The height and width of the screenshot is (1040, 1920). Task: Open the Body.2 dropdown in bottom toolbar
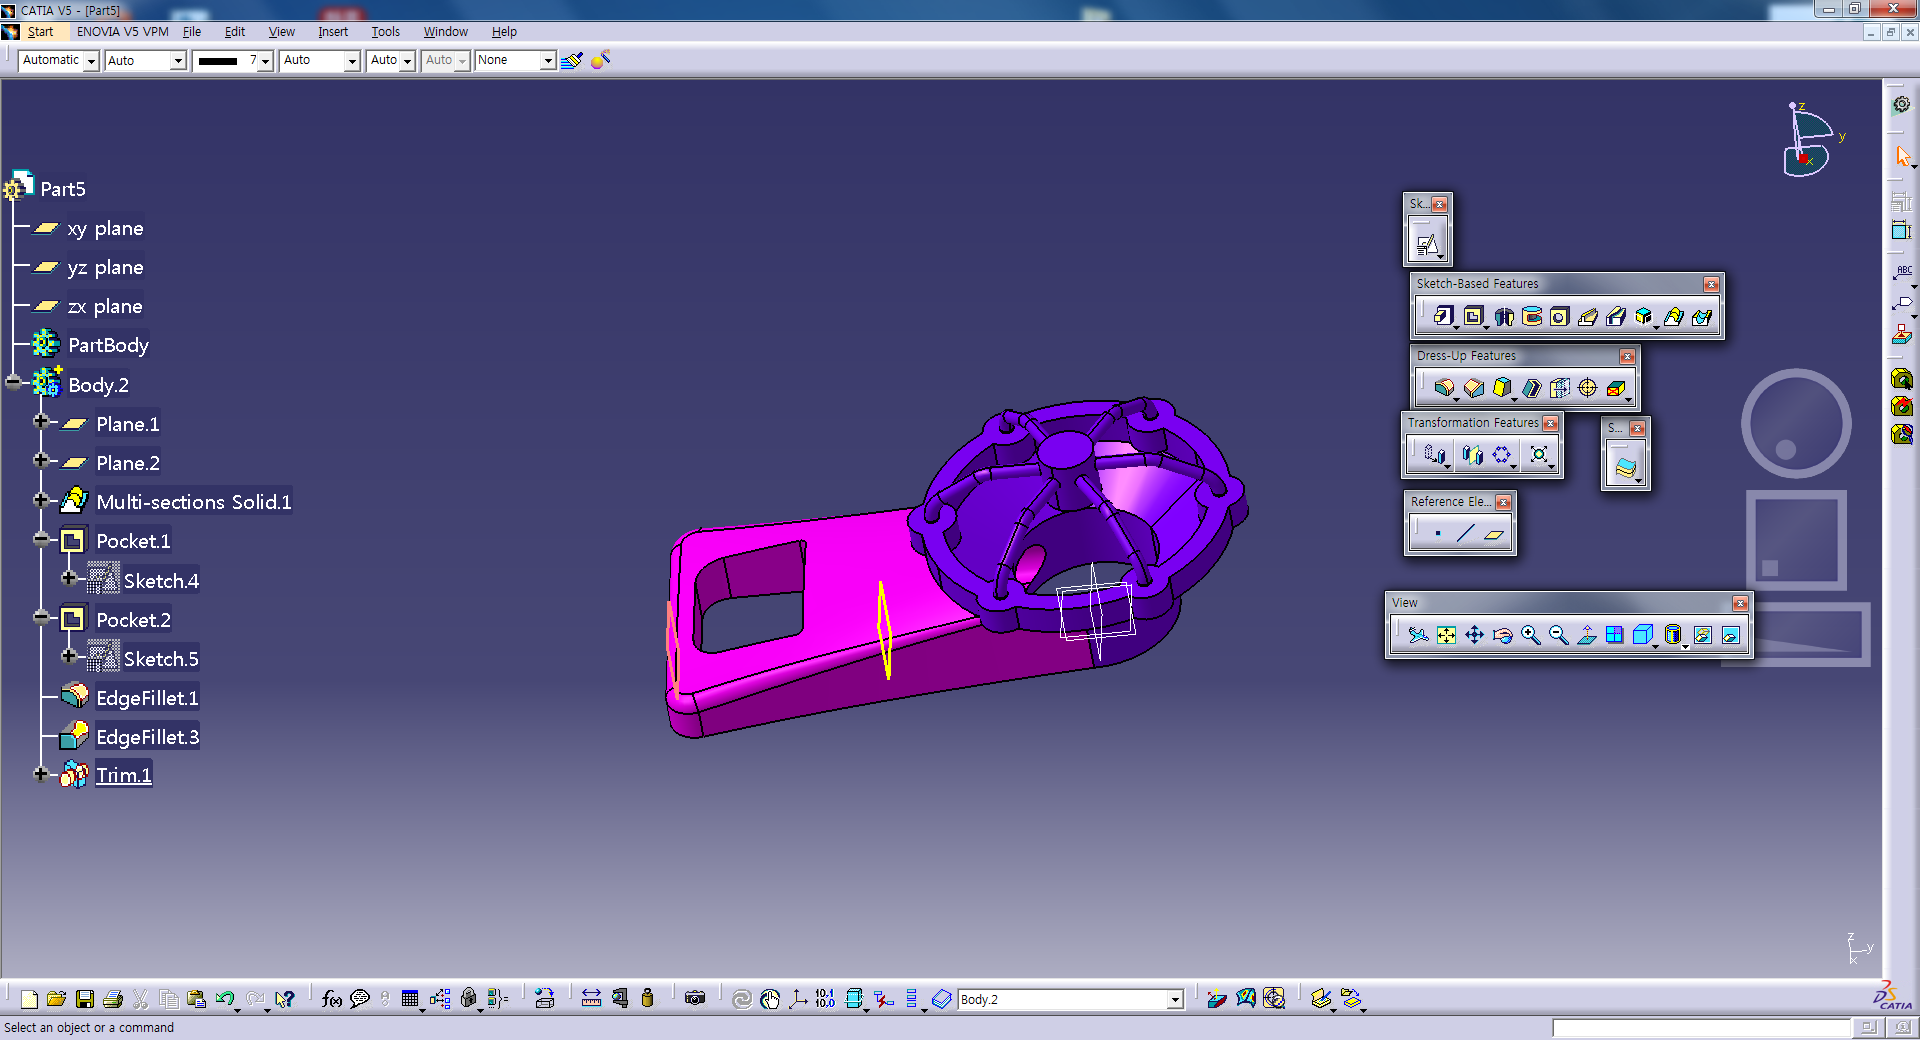[1175, 999]
